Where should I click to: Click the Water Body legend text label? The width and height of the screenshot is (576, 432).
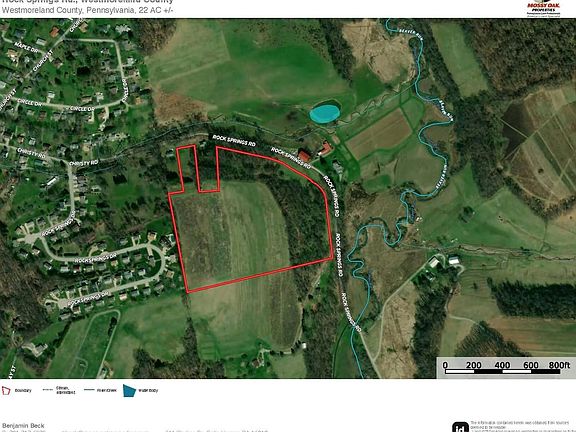tap(148, 390)
